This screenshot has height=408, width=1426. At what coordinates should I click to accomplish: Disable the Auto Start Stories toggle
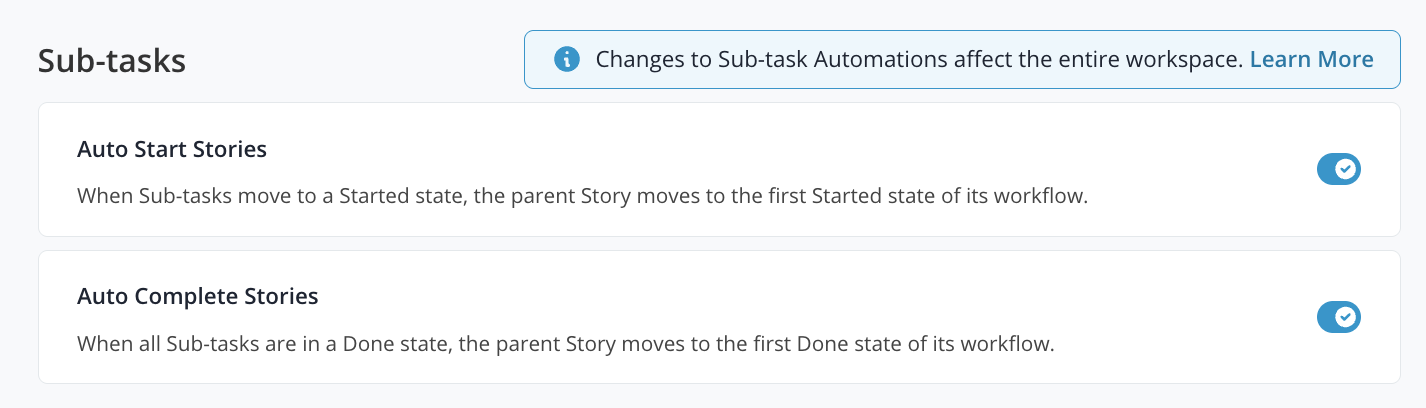[1338, 170]
